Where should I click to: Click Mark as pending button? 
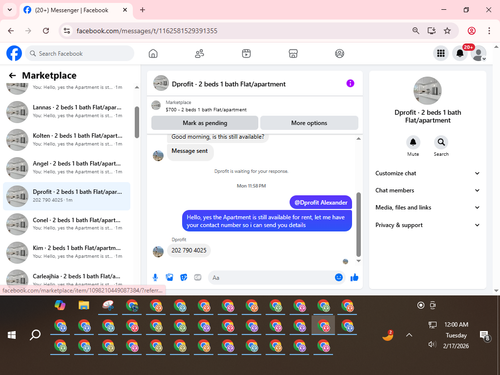click(x=204, y=123)
